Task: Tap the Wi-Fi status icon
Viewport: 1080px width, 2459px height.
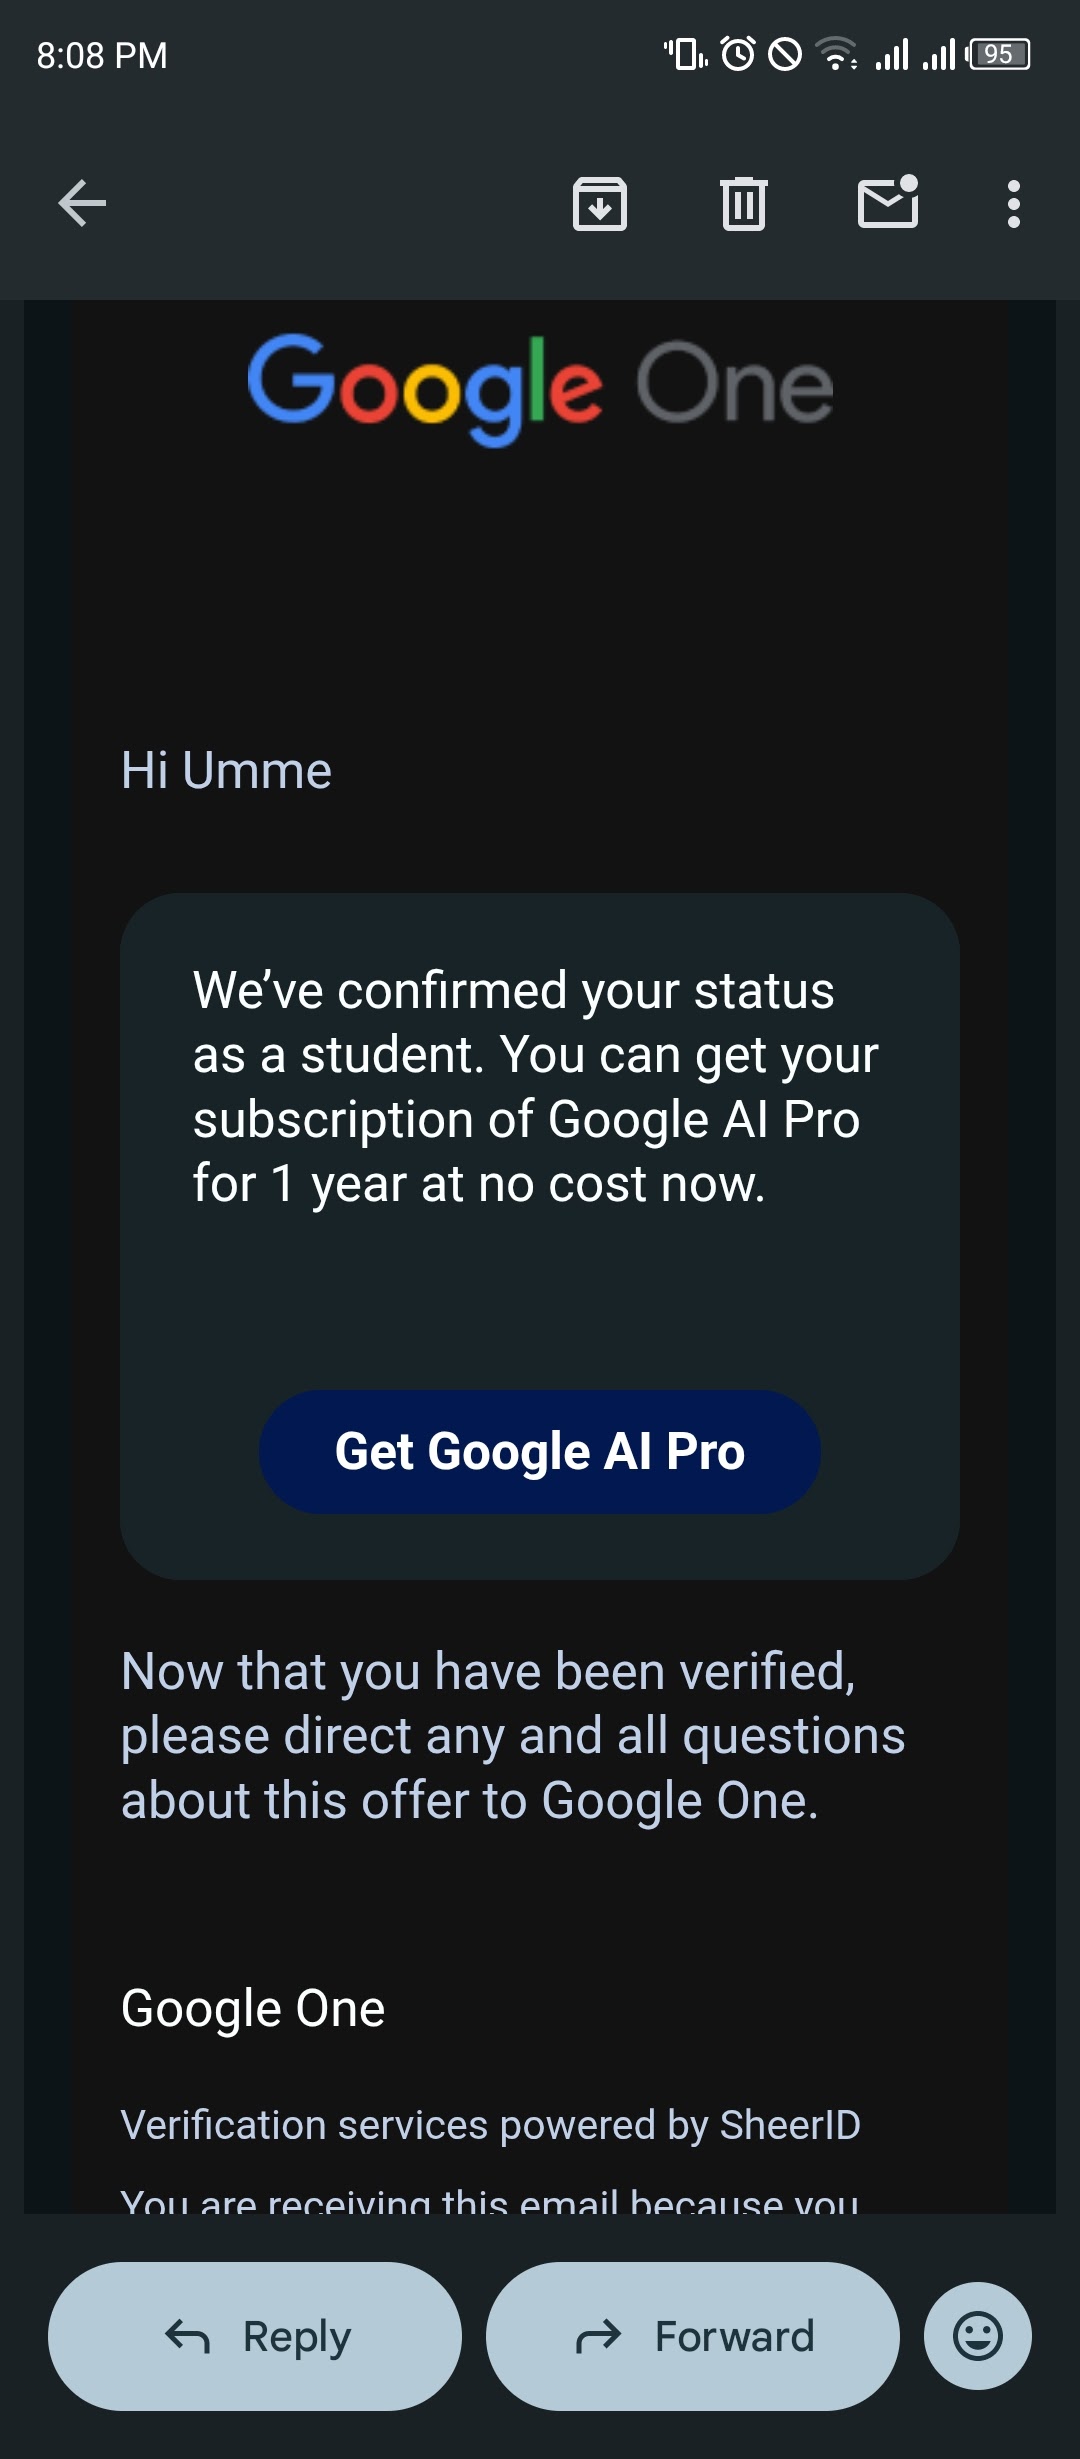Action: pyautogui.click(x=836, y=54)
